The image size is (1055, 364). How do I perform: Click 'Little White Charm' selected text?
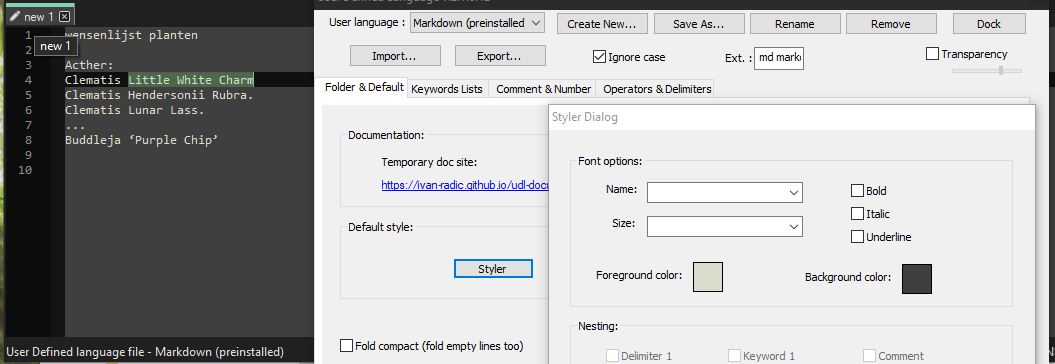click(x=191, y=80)
